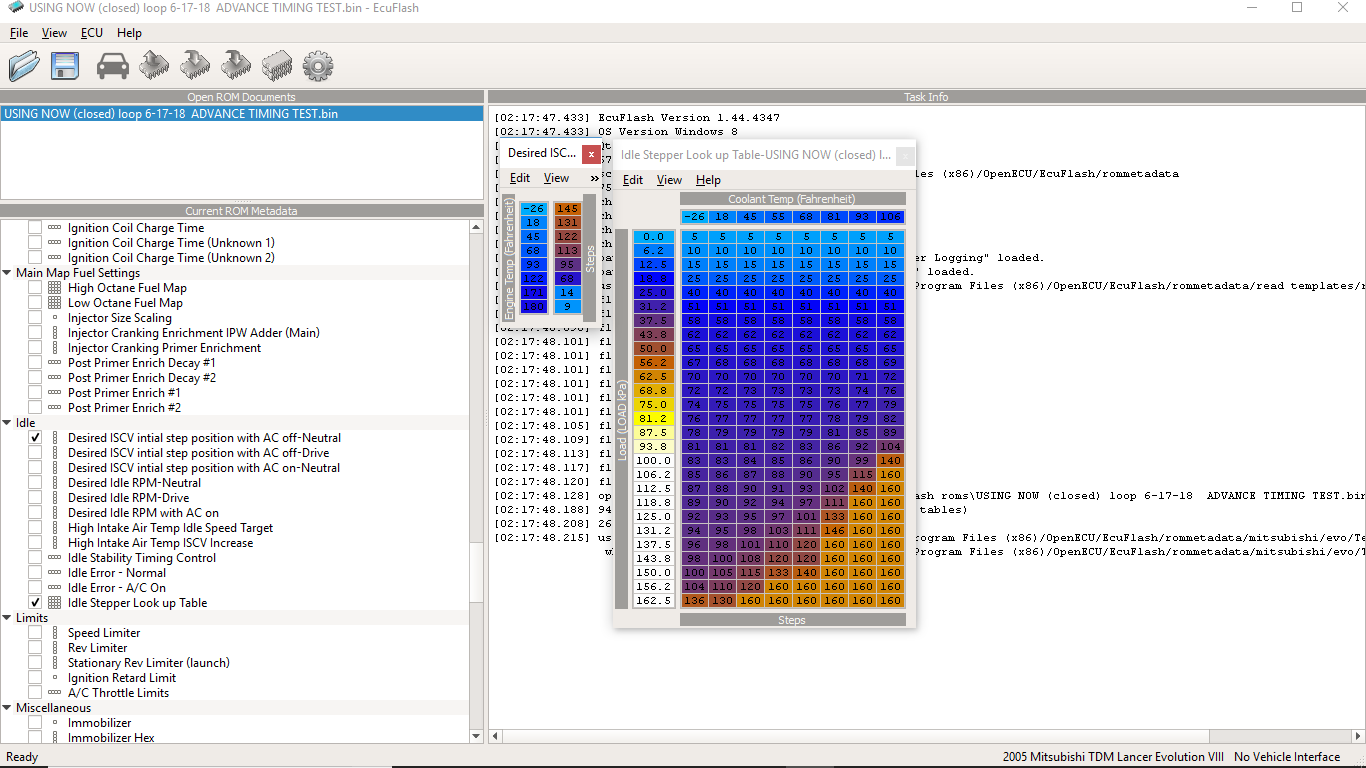The width and height of the screenshot is (1366, 768).
Task: Click the open ROM folder icon
Action: tap(24, 66)
